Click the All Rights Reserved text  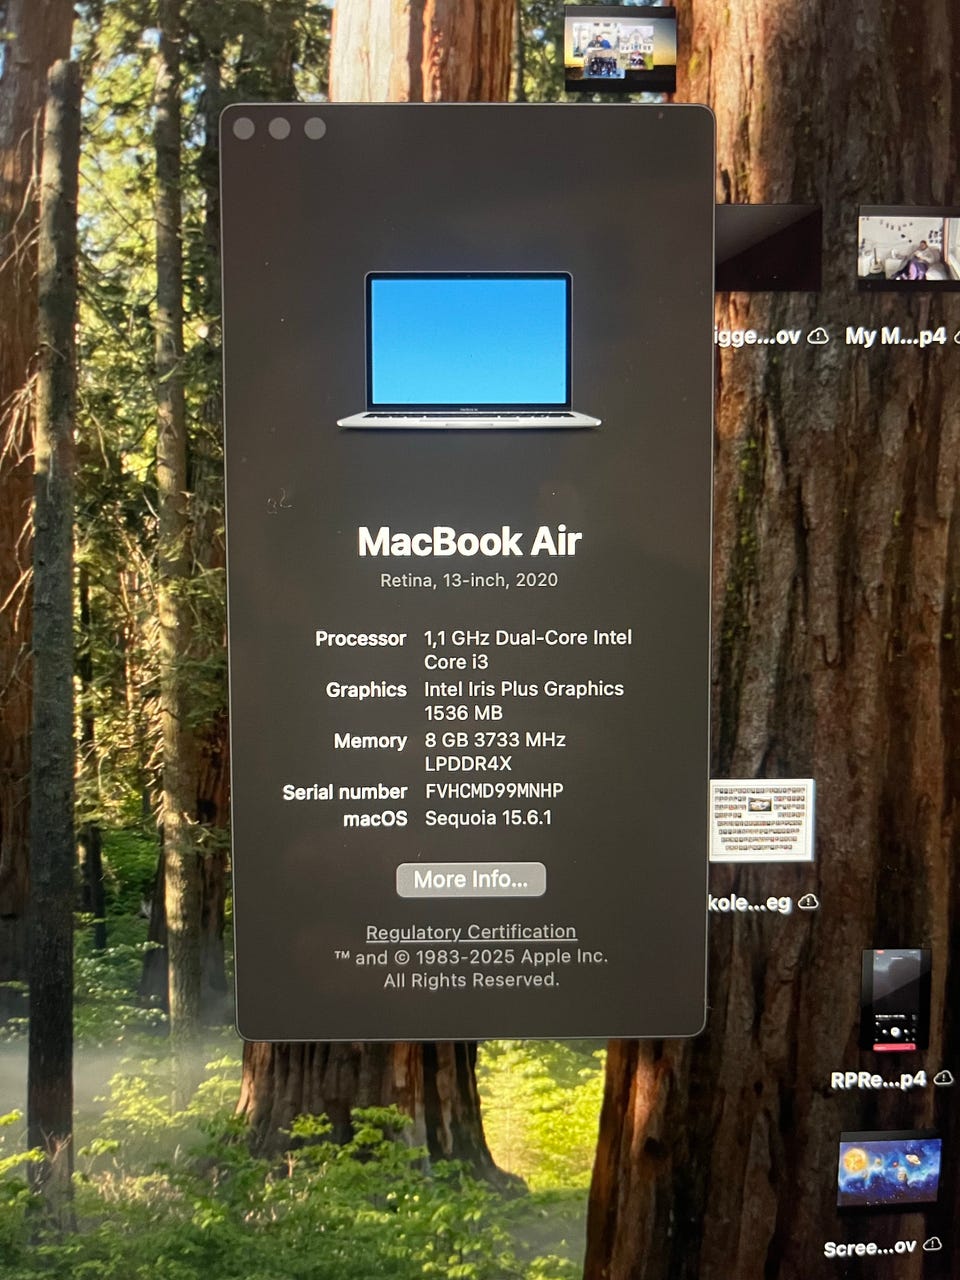point(471,981)
